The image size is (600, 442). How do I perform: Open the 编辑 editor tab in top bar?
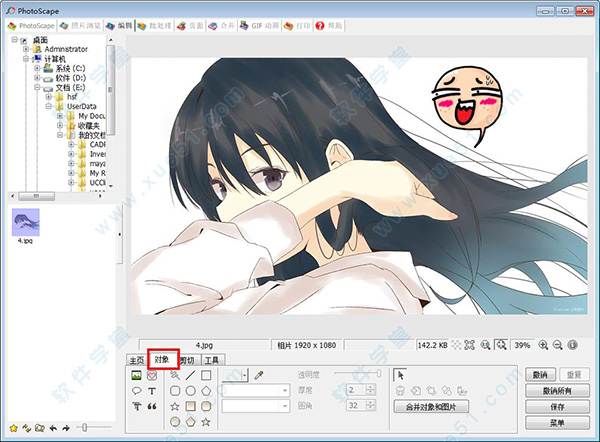click(119, 26)
